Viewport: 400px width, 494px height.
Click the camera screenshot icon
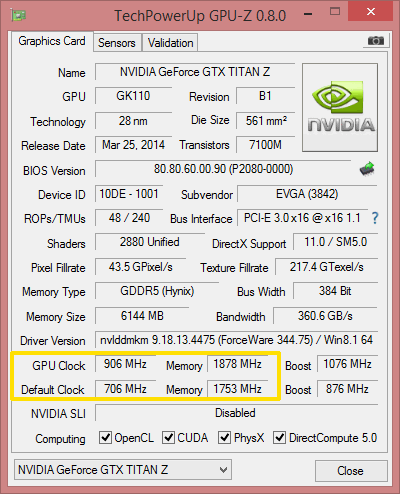point(376,41)
